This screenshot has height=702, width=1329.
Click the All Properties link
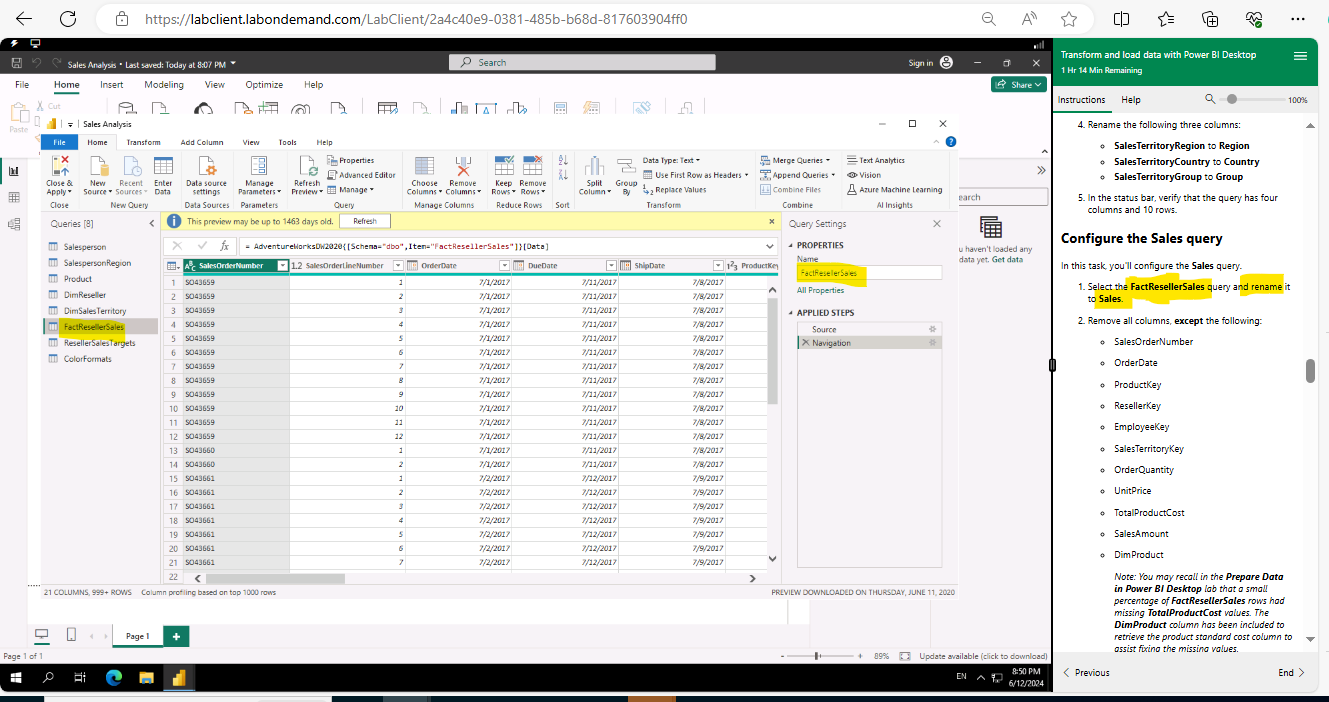820,290
